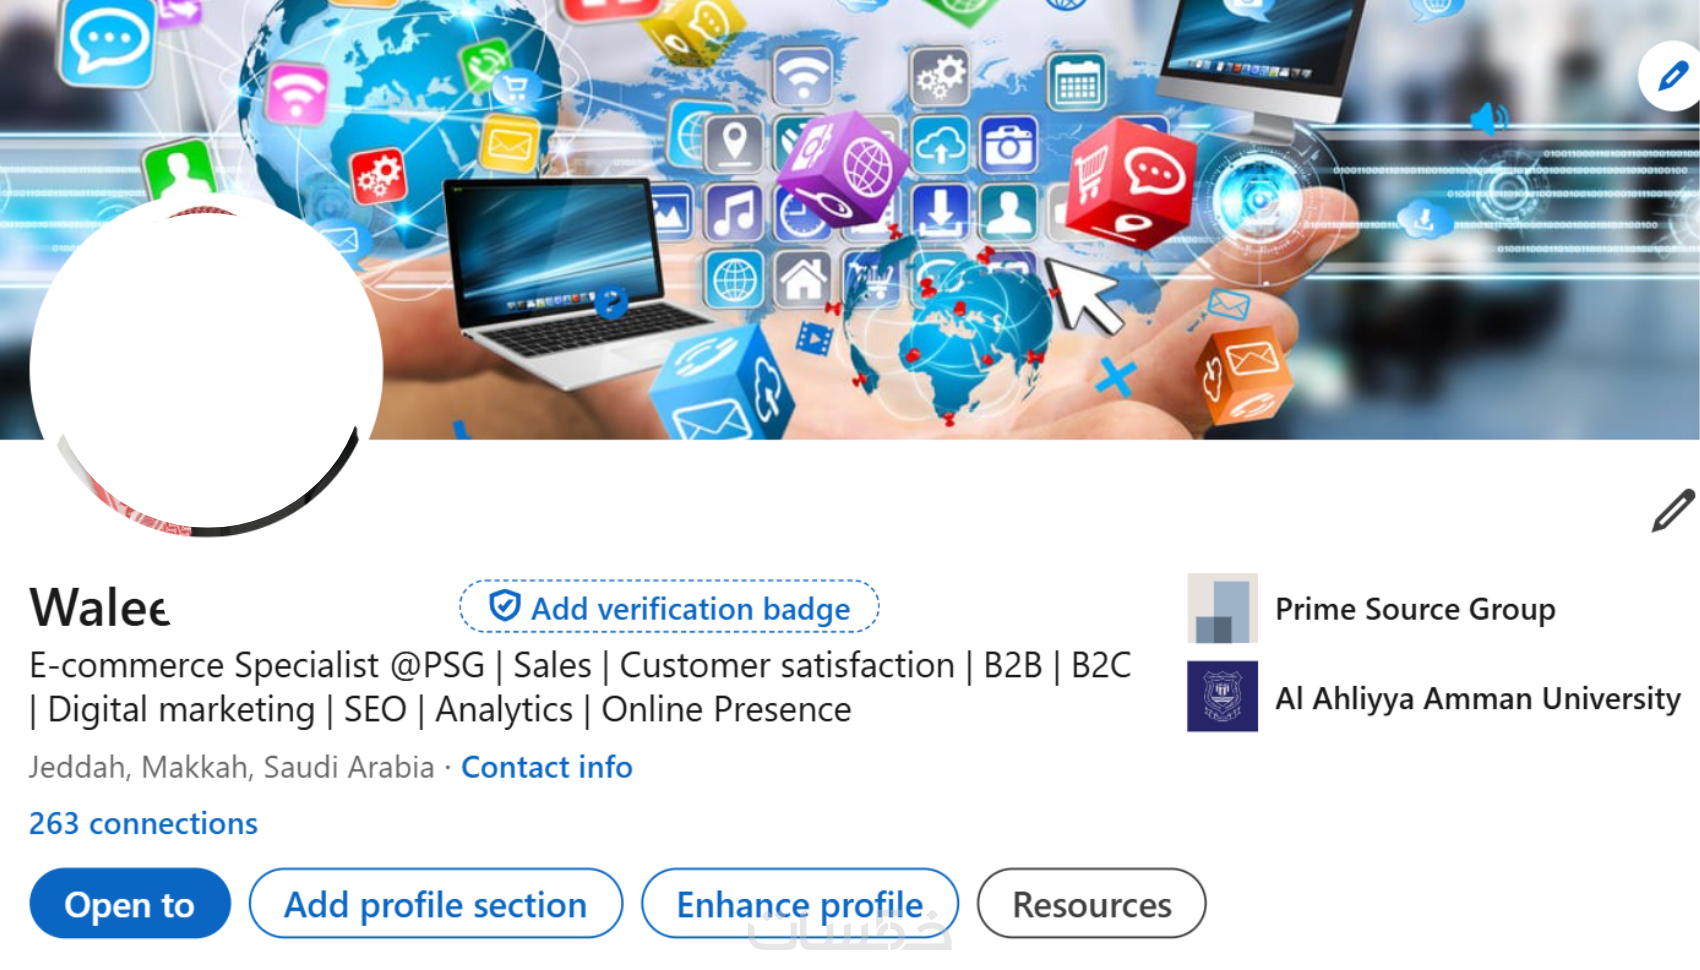Click the profile name Walee
1700x970 pixels.
tap(100, 607)
